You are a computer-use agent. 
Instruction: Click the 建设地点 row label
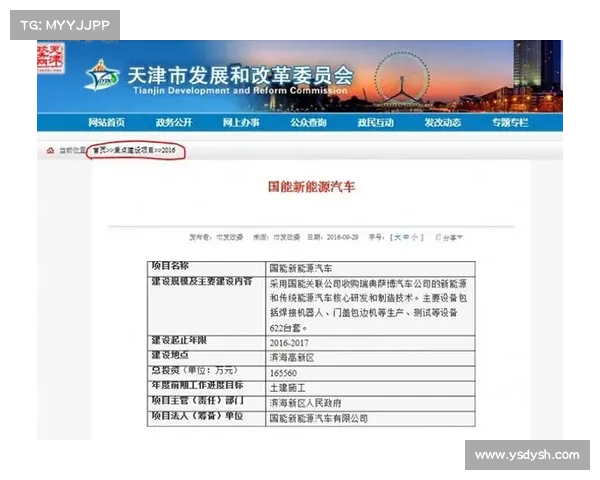click(x=170, y=355)
